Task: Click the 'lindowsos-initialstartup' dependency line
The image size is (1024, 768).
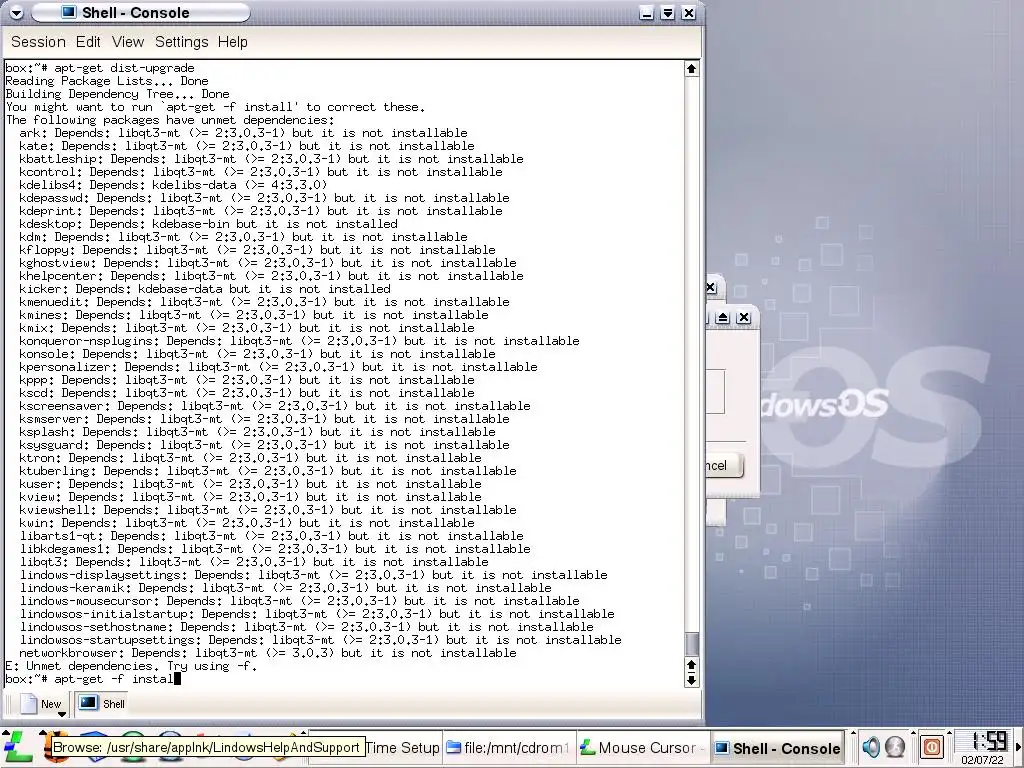Action: tap(317, 614)
